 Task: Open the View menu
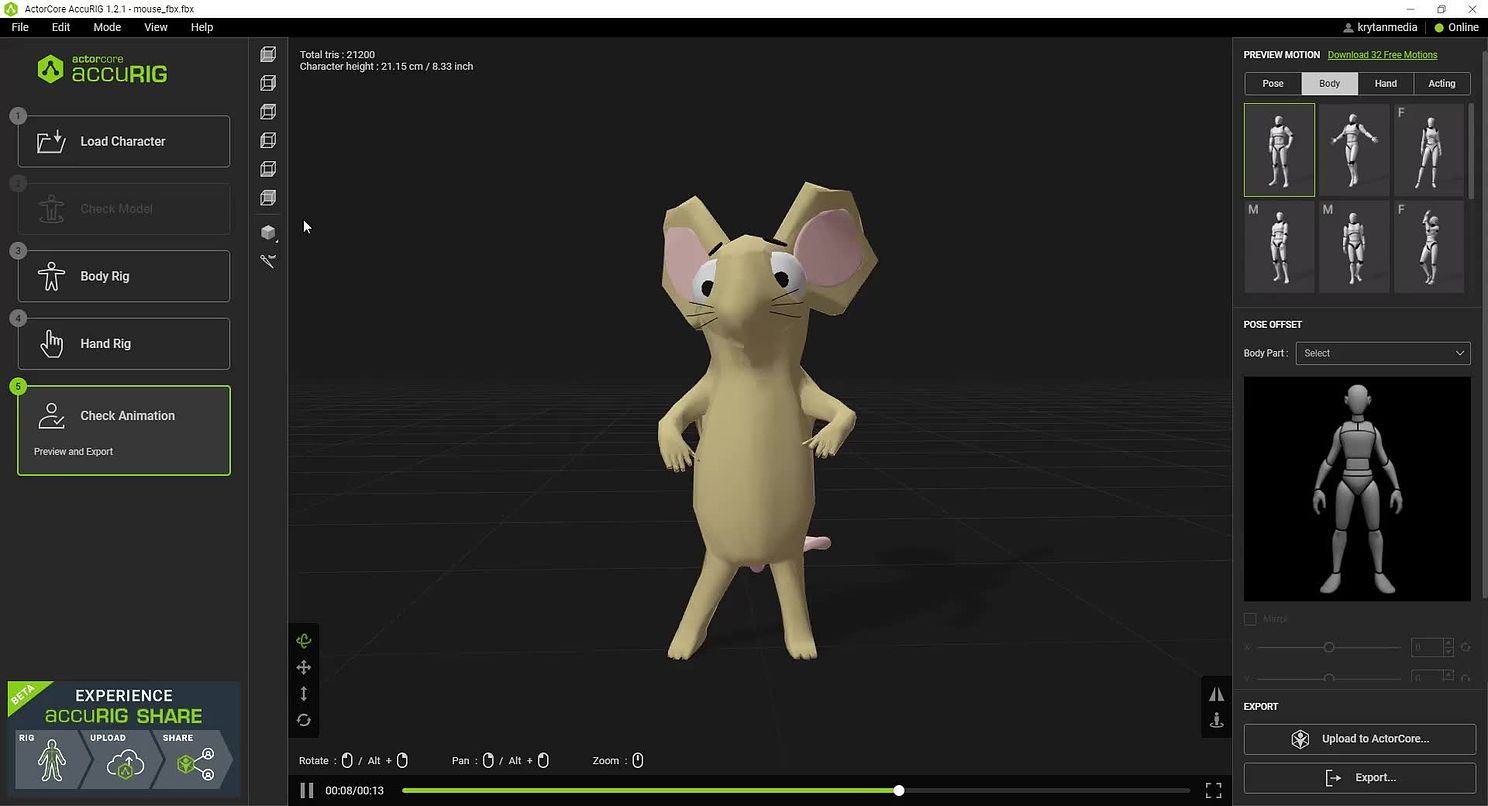[x=156, y=27]
